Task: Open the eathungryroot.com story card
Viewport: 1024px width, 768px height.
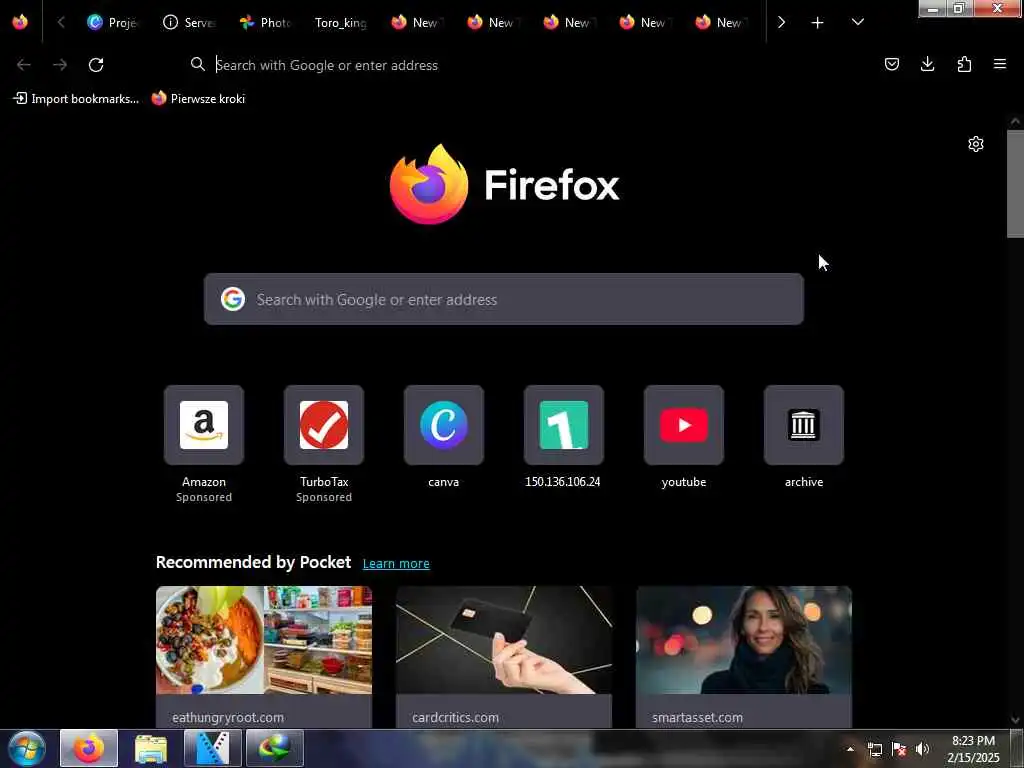Action: (264, 656)
